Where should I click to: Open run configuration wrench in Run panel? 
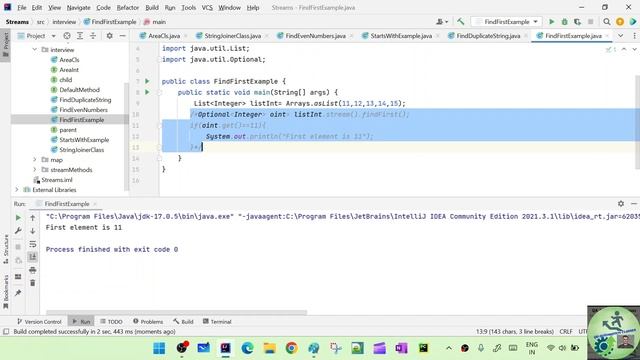(18, 231)
